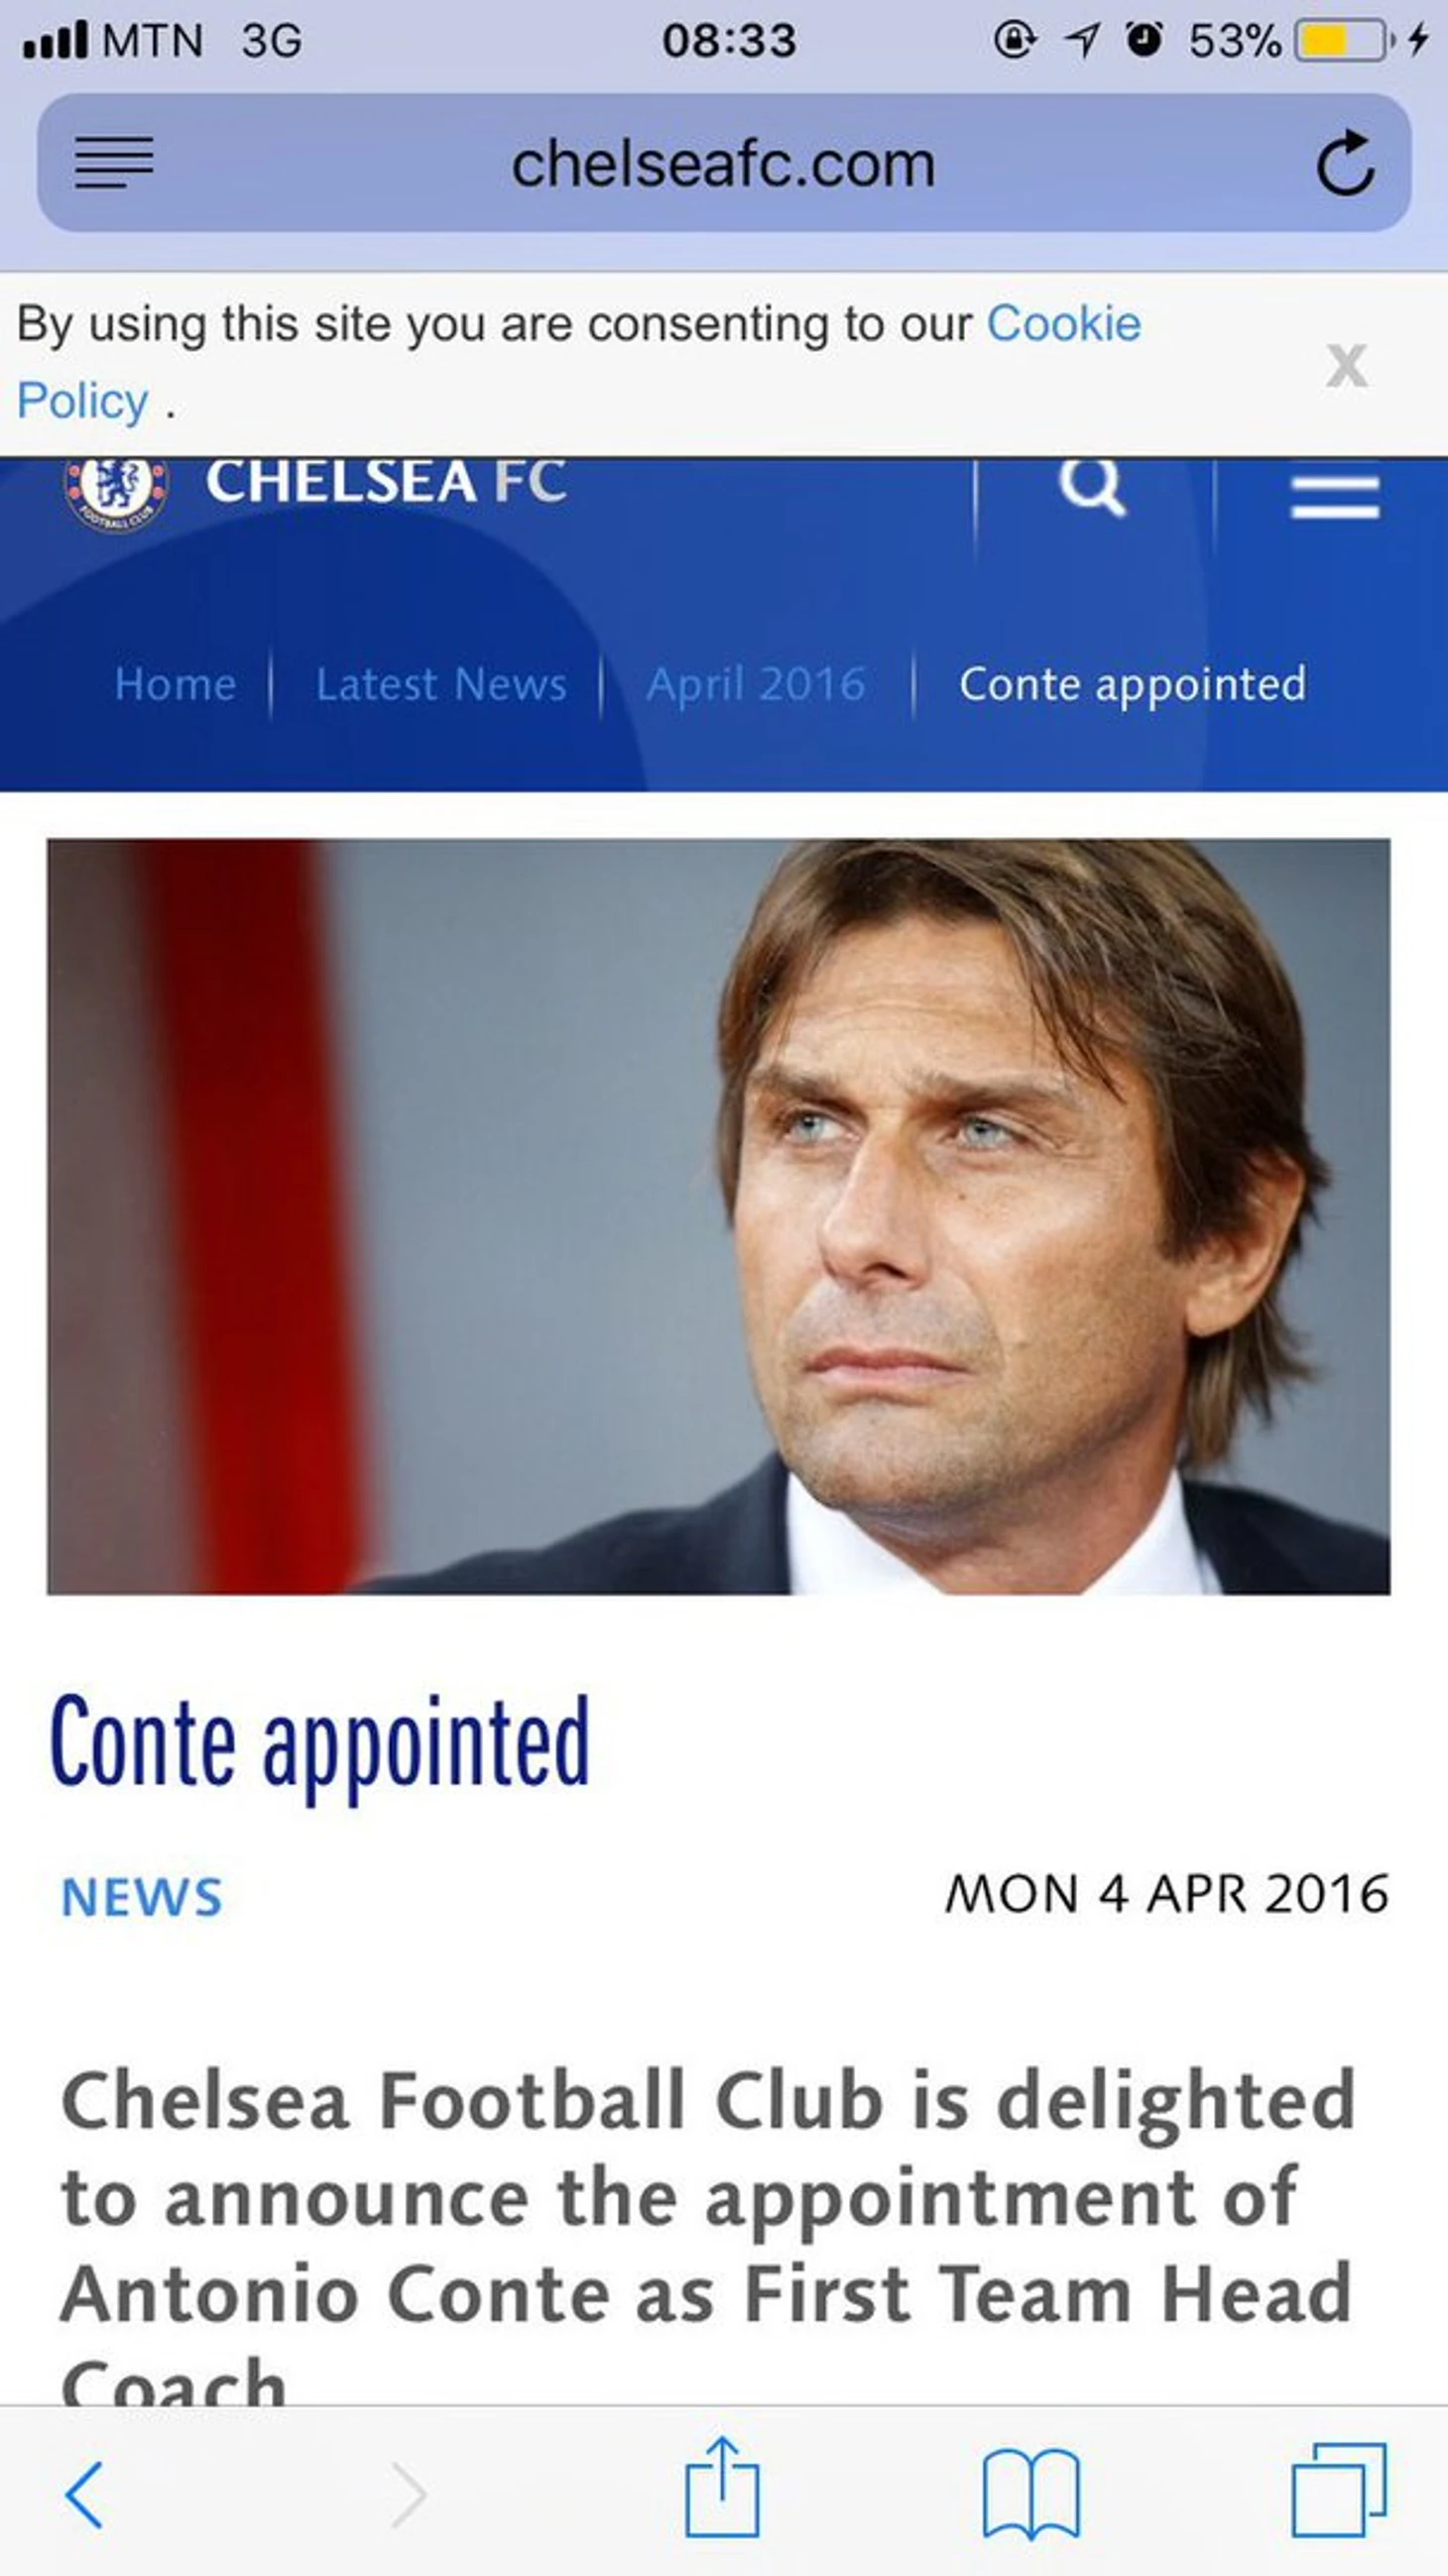Tap the Antonio Conte article photo
Screen dimensions: 1448x2576
718,1216
